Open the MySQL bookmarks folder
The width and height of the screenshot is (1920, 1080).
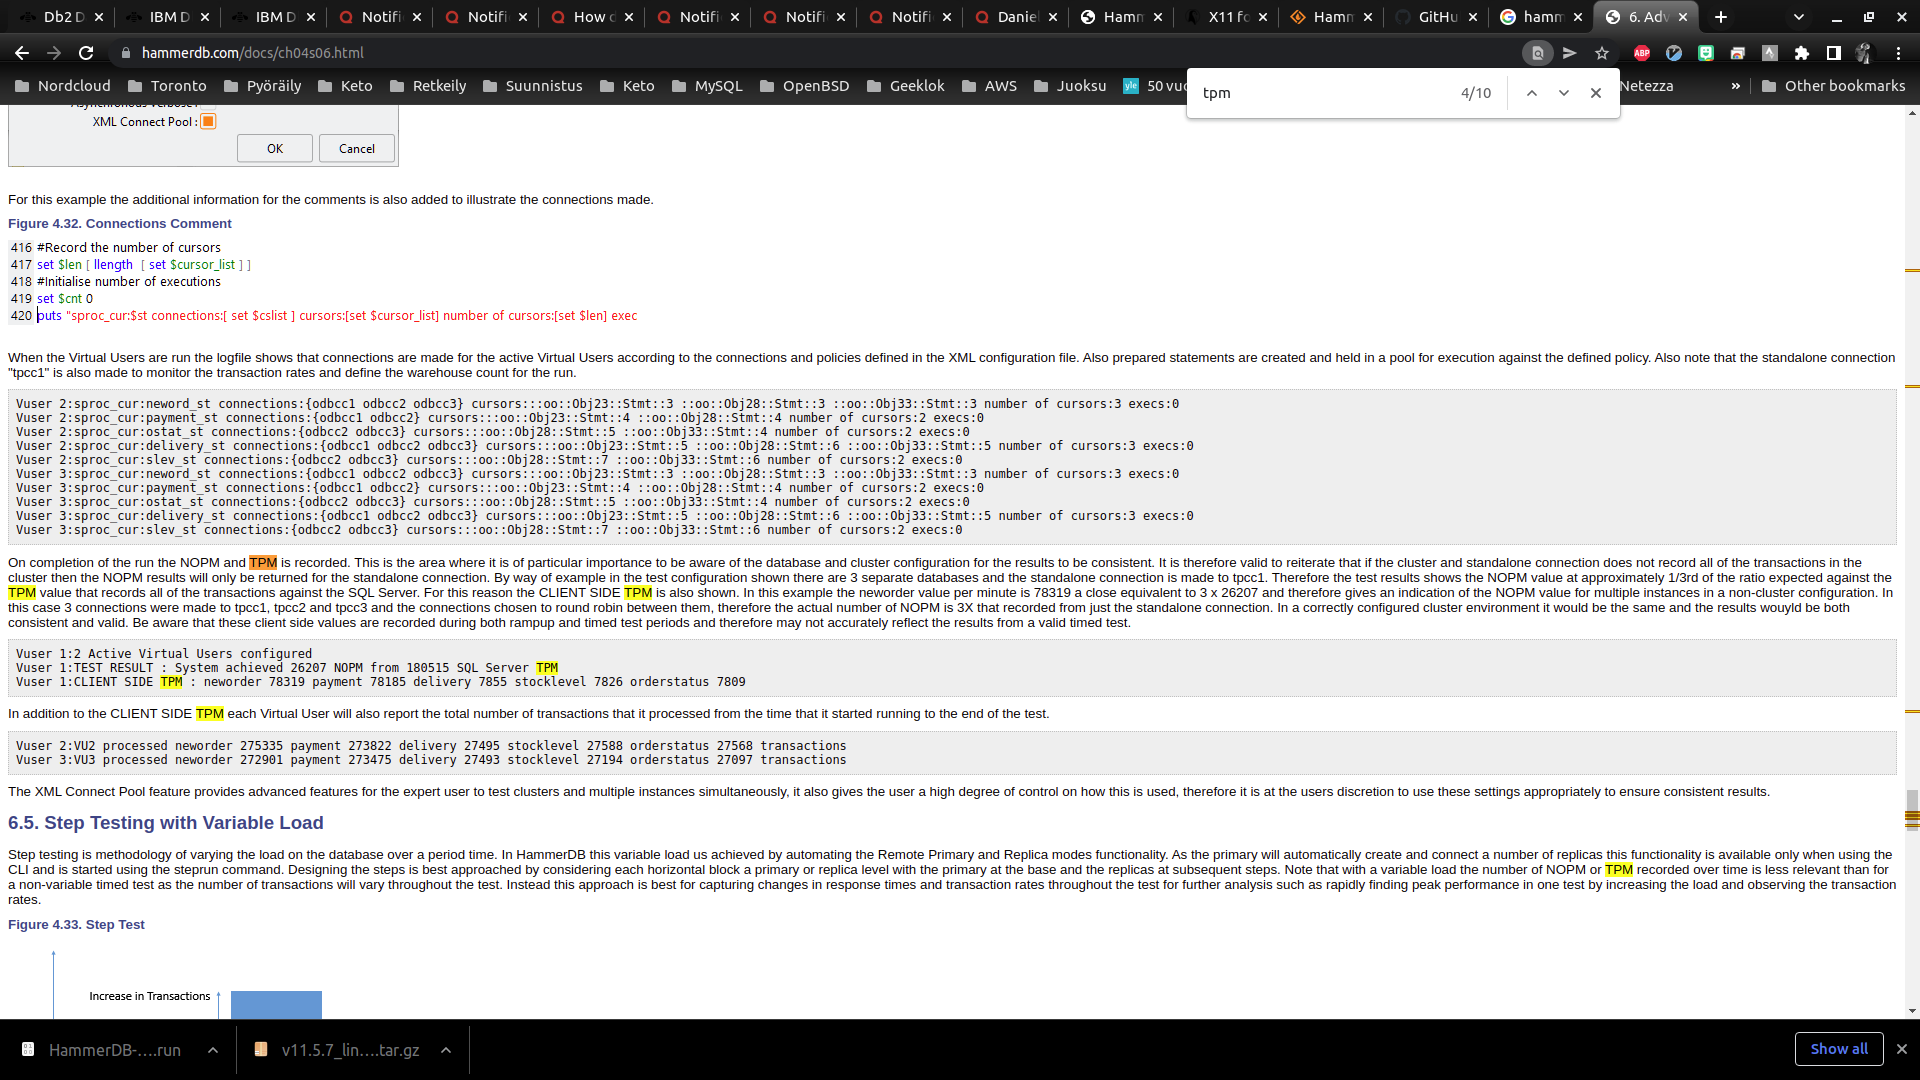[x=707, y=86]
